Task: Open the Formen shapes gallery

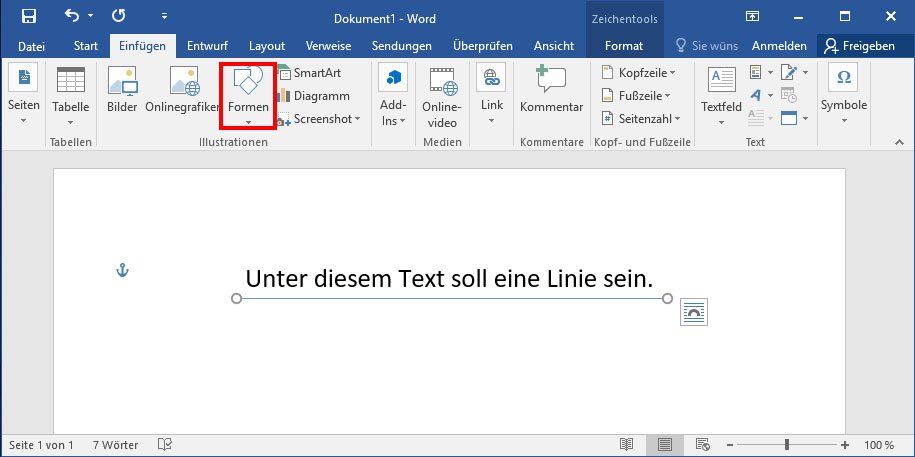Action: pos(248,96)
